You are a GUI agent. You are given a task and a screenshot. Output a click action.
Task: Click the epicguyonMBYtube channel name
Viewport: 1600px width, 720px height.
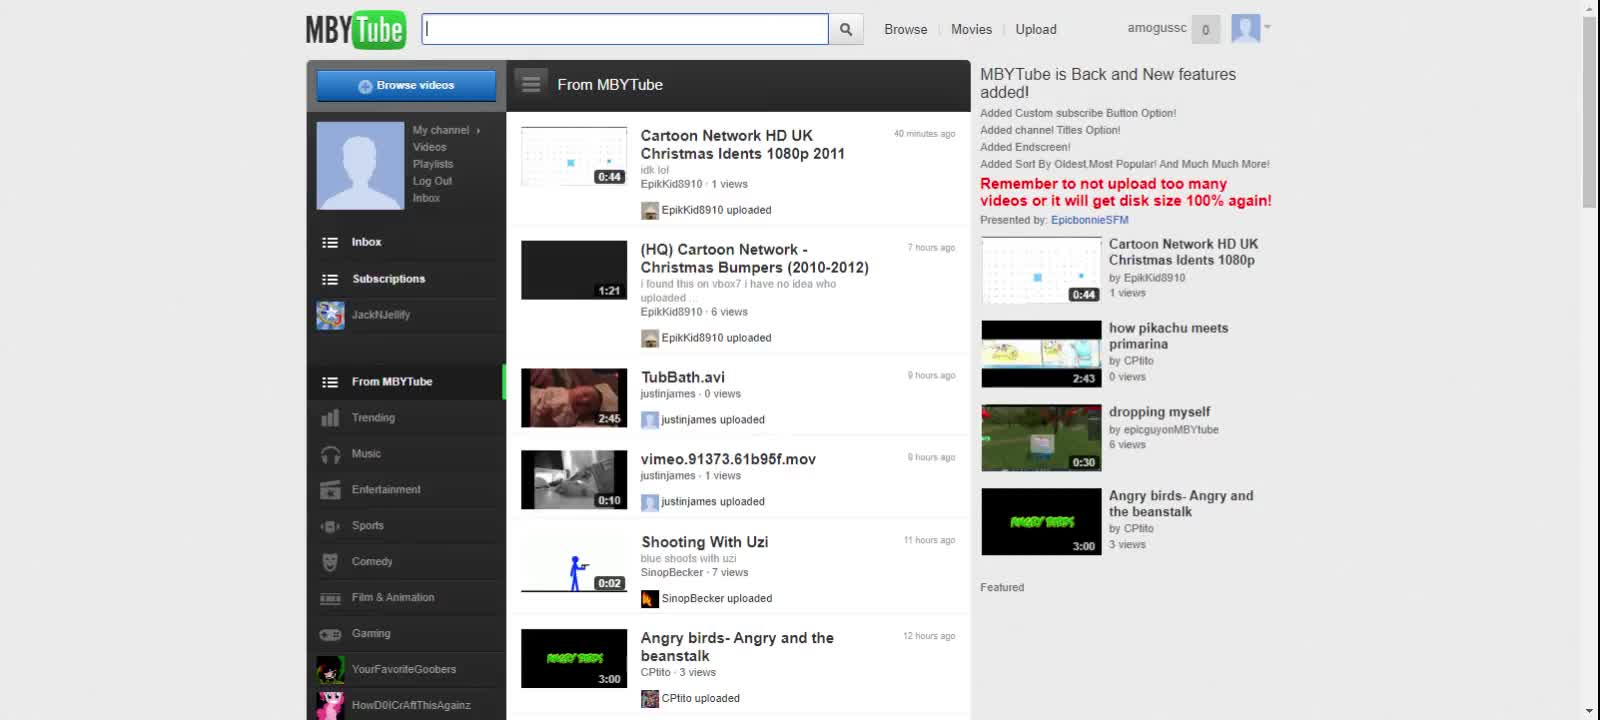point(1171,430)
